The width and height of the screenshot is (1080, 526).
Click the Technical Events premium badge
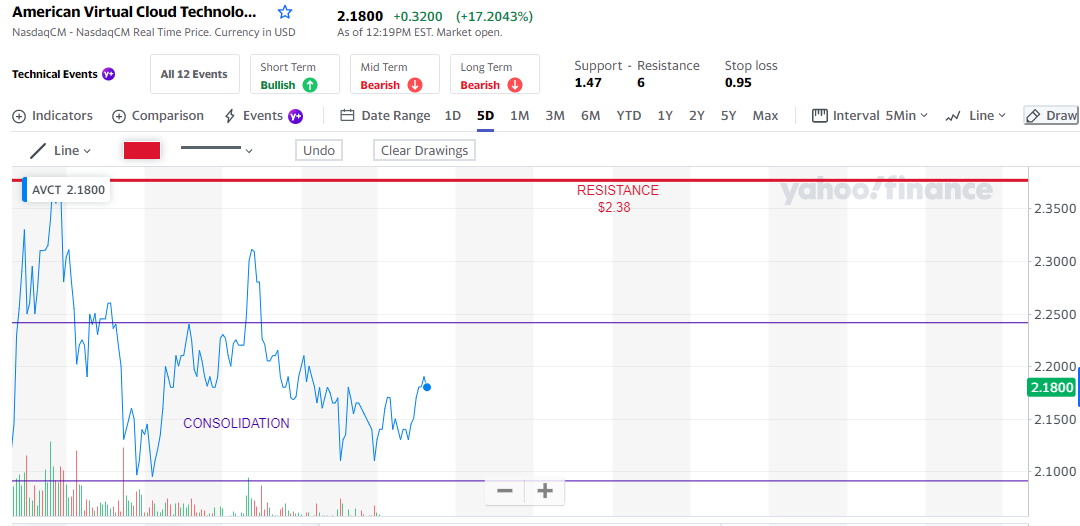click(x=109, y=74)
